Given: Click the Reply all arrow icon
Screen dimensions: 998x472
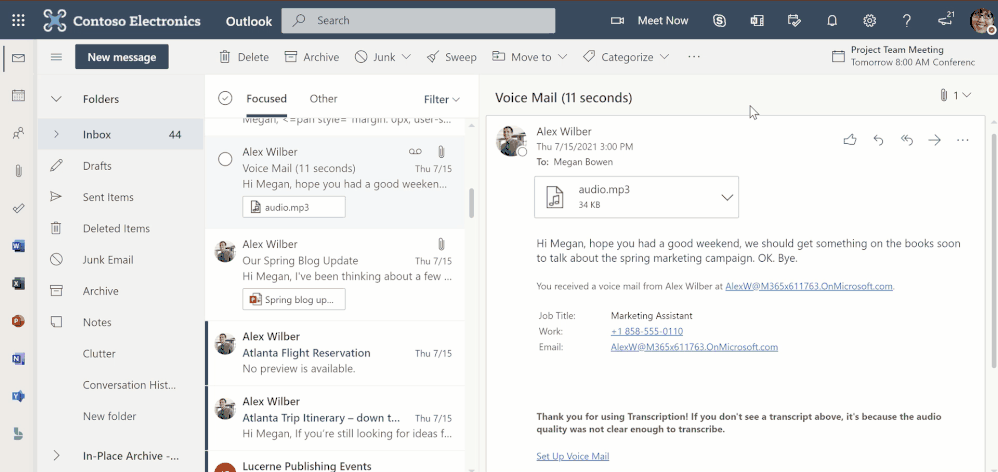Looking at the screenshot, I should 907,140.
